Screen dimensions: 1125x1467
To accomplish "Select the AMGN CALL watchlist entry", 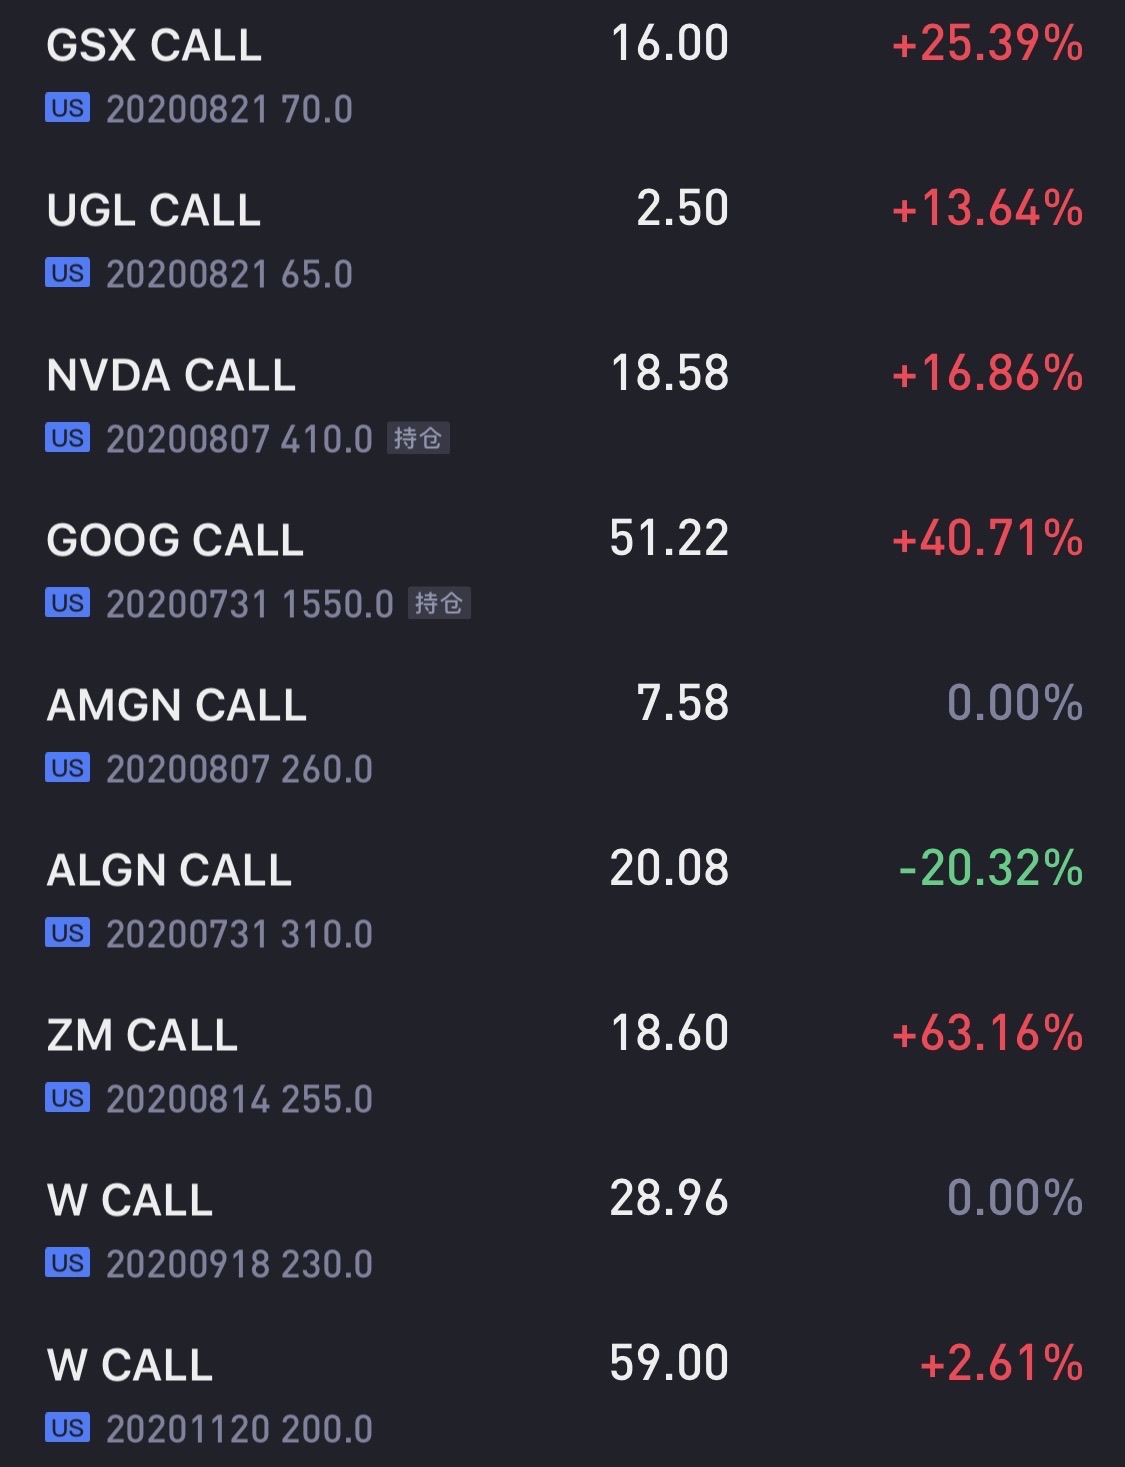I will click(x=562, y=735).
